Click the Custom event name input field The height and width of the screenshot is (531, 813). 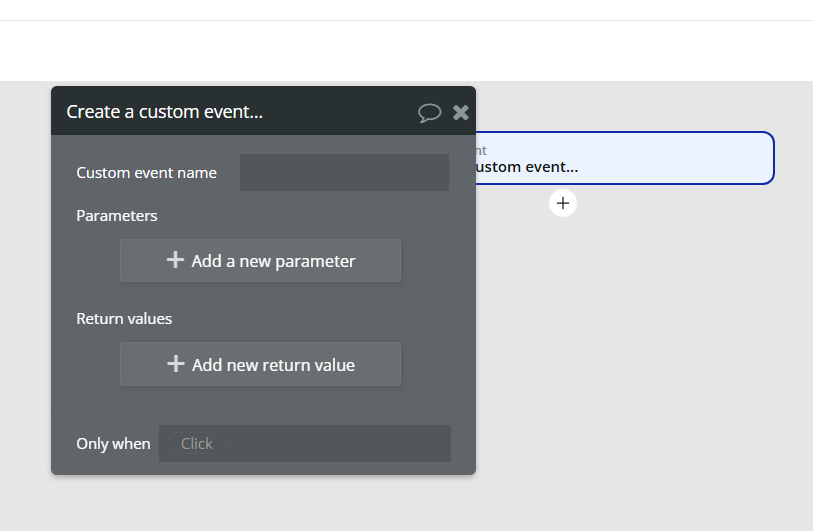(x=344, y=173)
